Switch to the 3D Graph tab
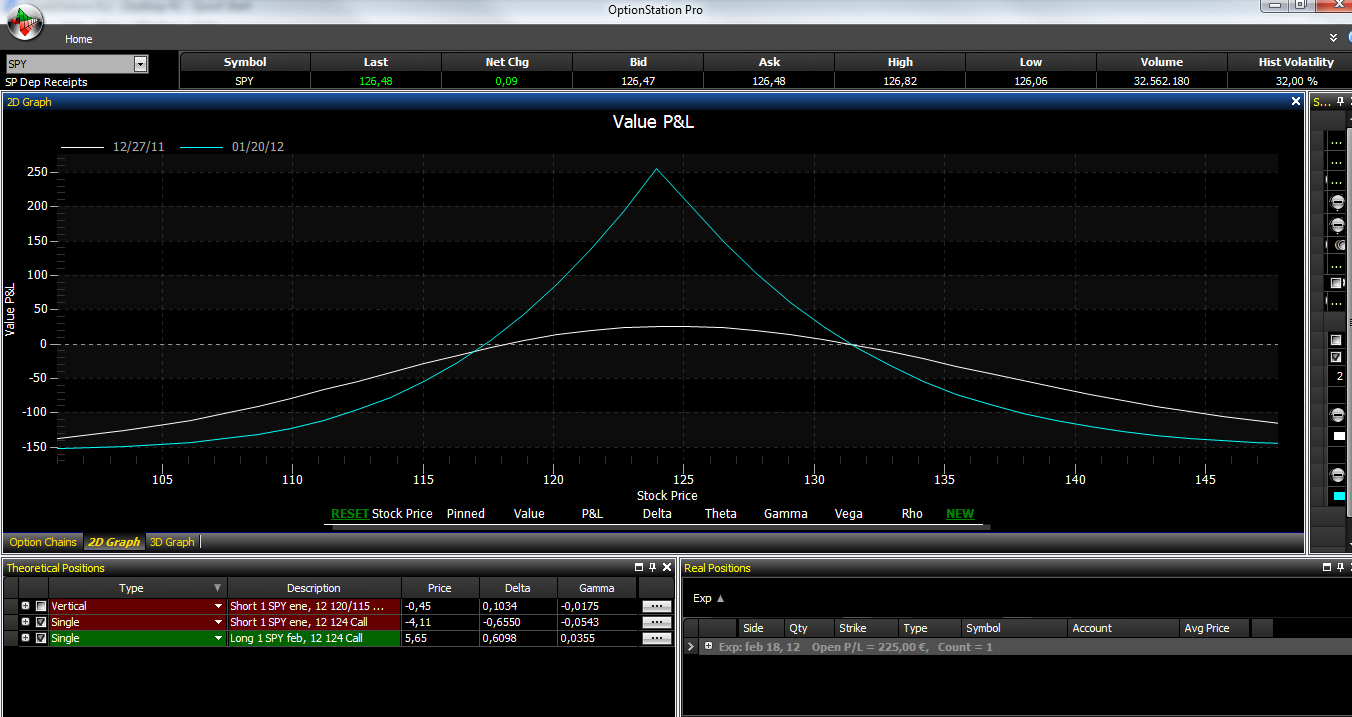Viewport: 1352px width, 717px height. (x=172, y=542)
